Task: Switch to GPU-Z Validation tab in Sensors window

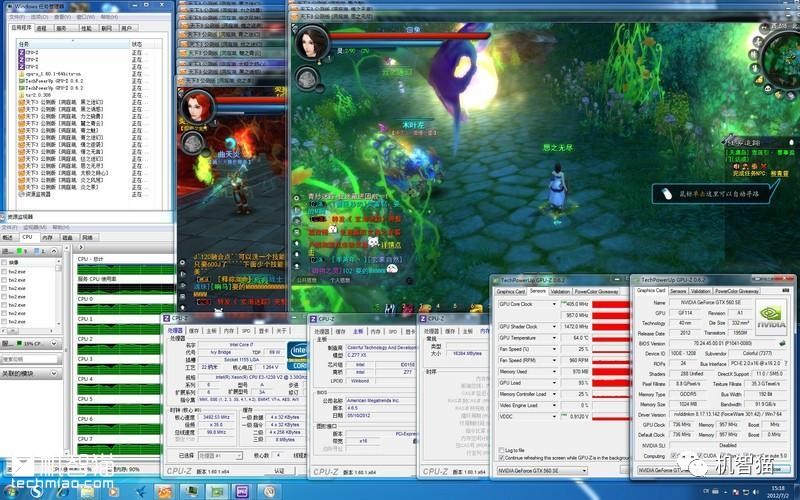Action: click(x=560, y=291)
